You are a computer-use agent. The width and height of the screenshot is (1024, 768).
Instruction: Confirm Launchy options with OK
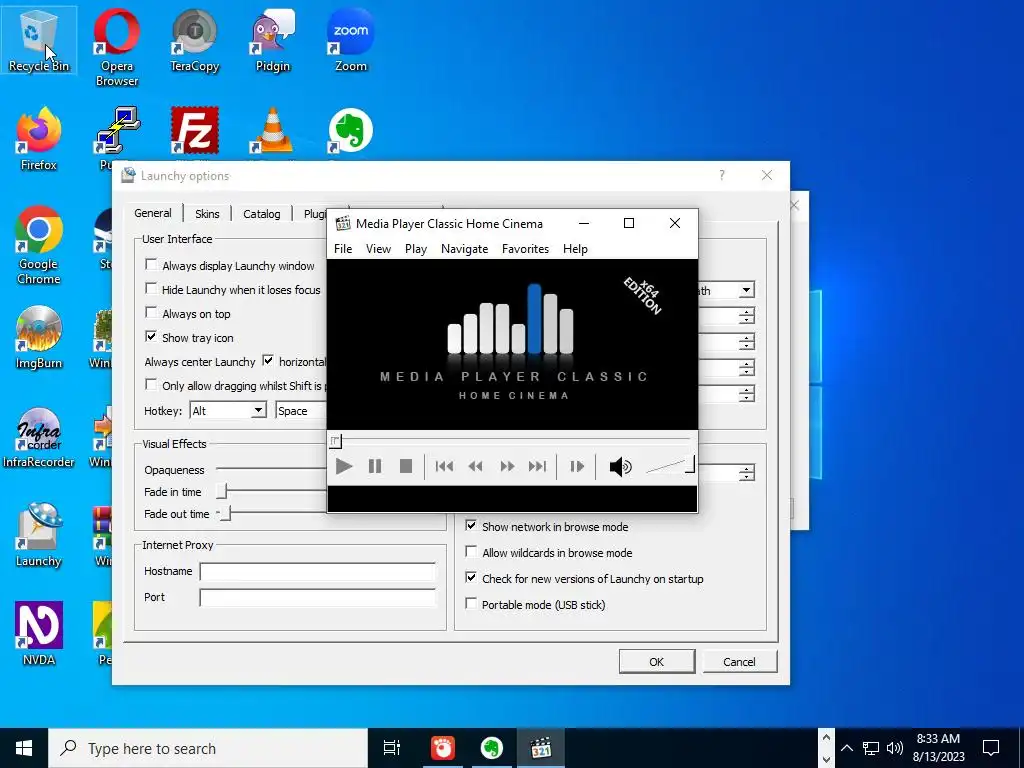tap(656, 662)
